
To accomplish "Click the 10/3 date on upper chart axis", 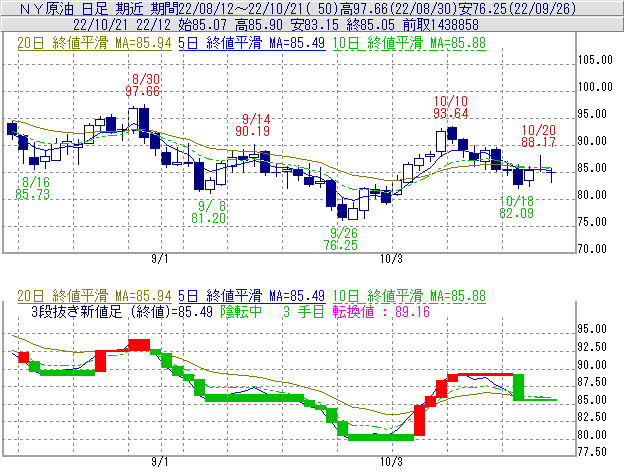I will pos(392,259).
